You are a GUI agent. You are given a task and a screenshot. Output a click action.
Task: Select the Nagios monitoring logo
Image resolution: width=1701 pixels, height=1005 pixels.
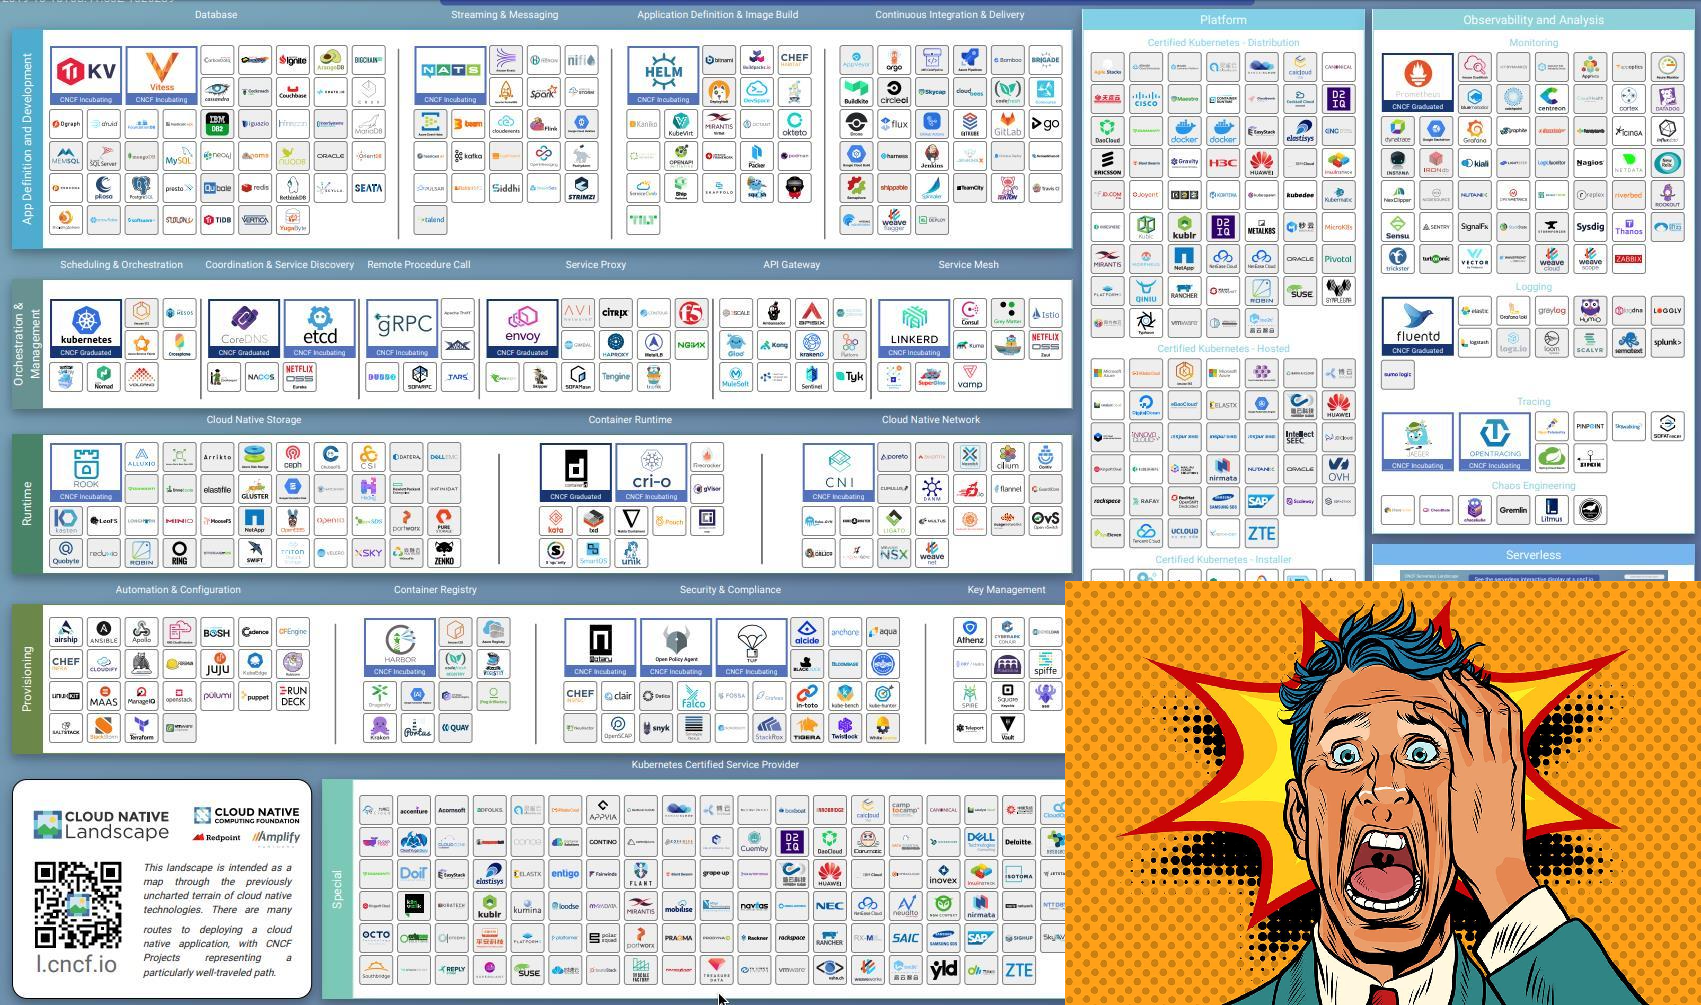[1590, 163]
